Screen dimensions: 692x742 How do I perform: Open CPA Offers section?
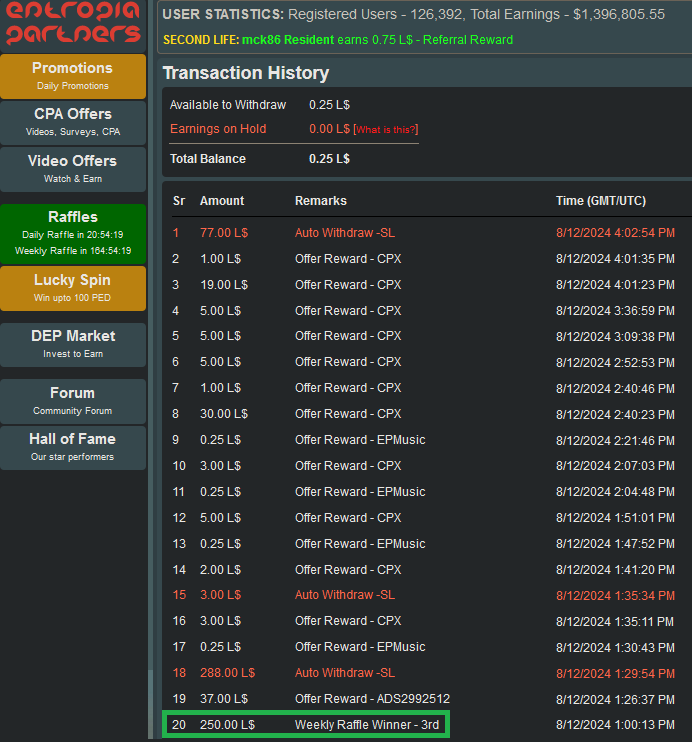73,123
